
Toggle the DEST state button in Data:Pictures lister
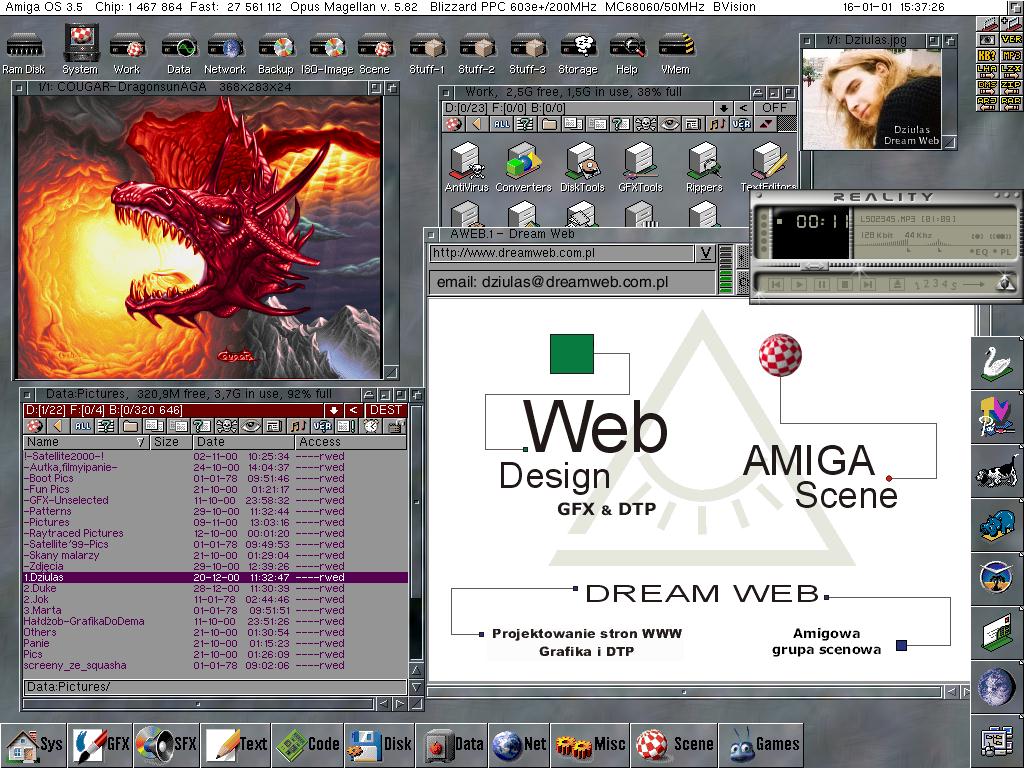point(386,410)
